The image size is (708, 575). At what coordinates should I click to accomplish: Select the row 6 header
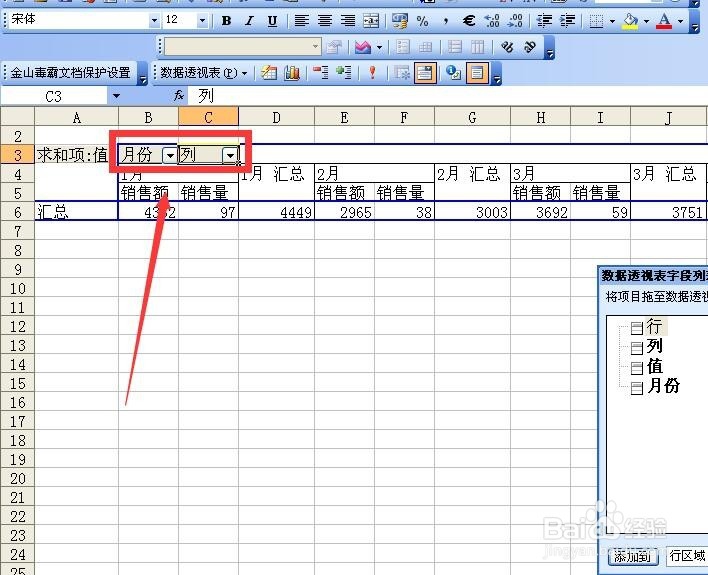pyautogui.click(x=18, y=212)
